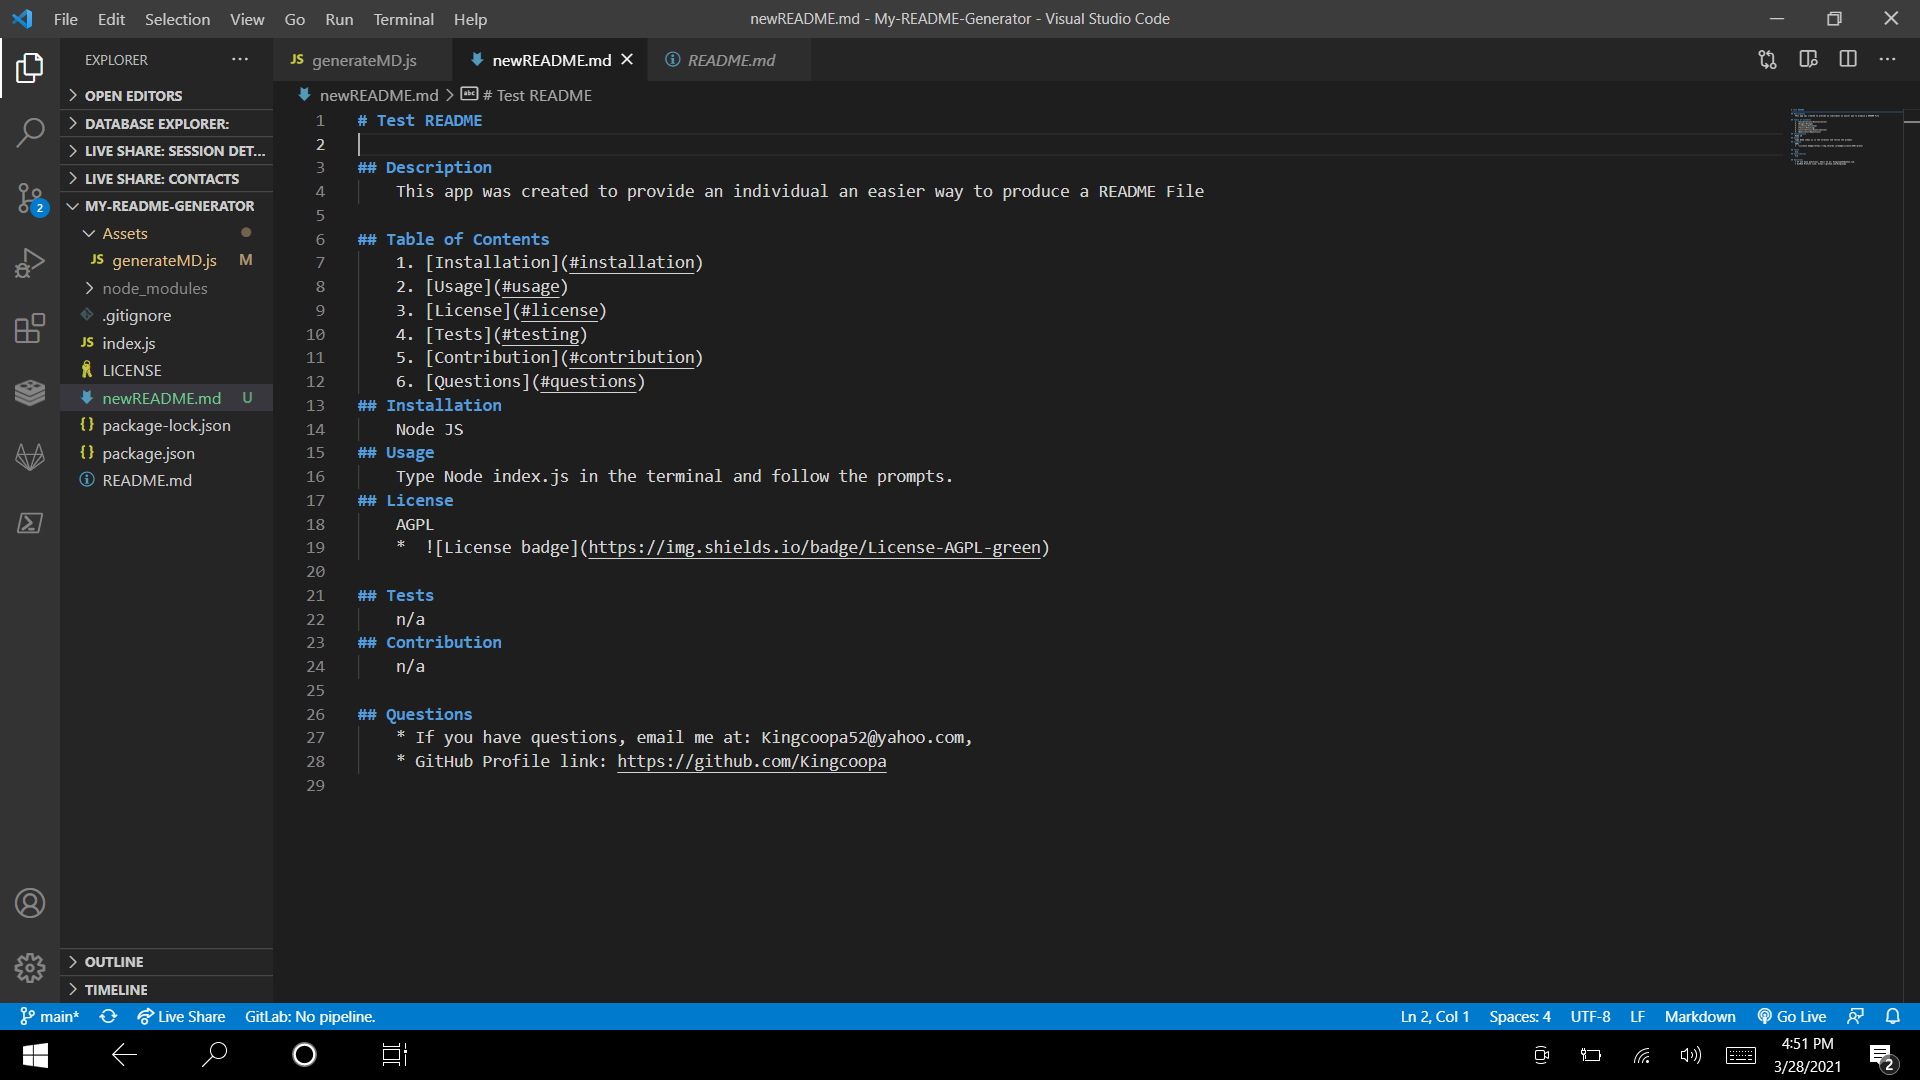Image resolution: width=1920 pixels, height=1080 pixels.
Task: Open the Manage settings gear
Action: pyautogui.click(x=30, y=968)
